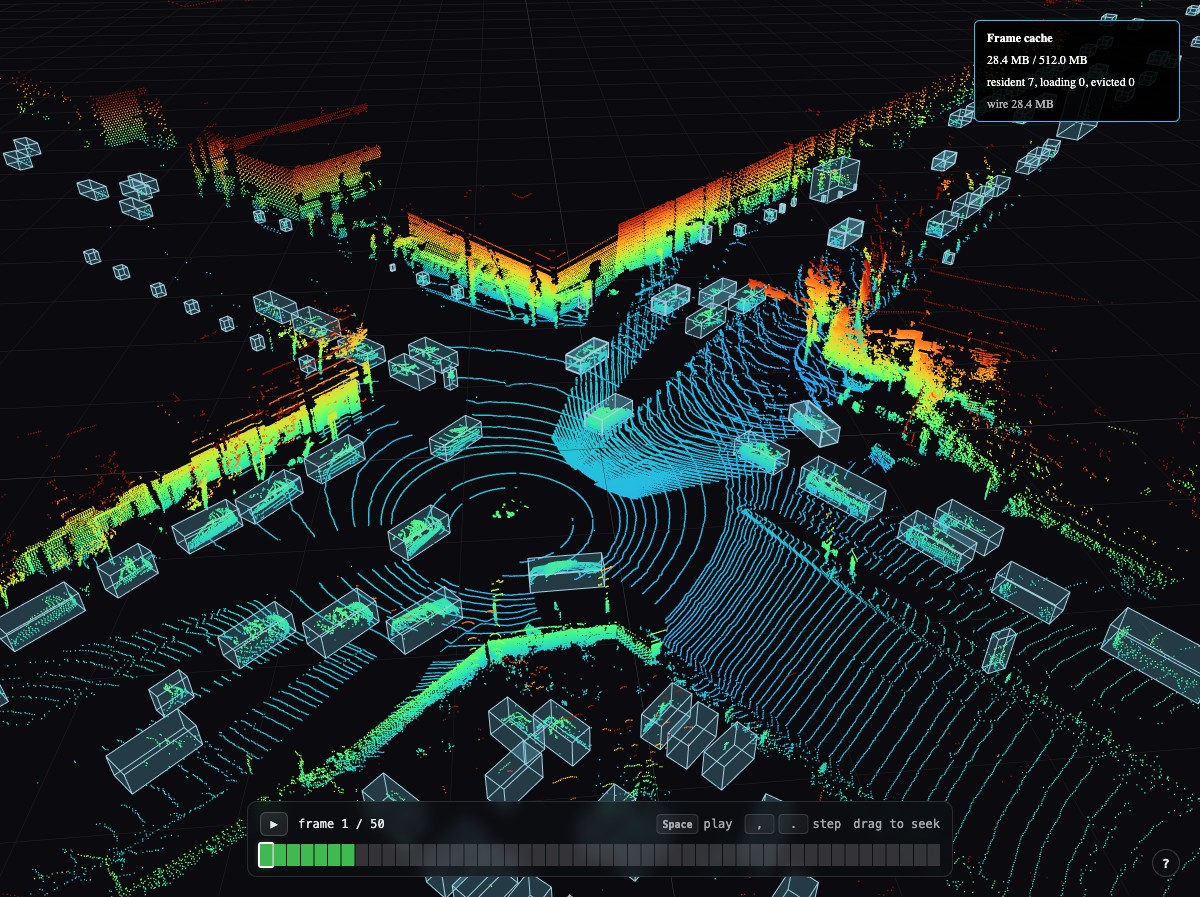Click the "step" label in playback bar
The image size is (1200, 897).
(x=827, y=824)
